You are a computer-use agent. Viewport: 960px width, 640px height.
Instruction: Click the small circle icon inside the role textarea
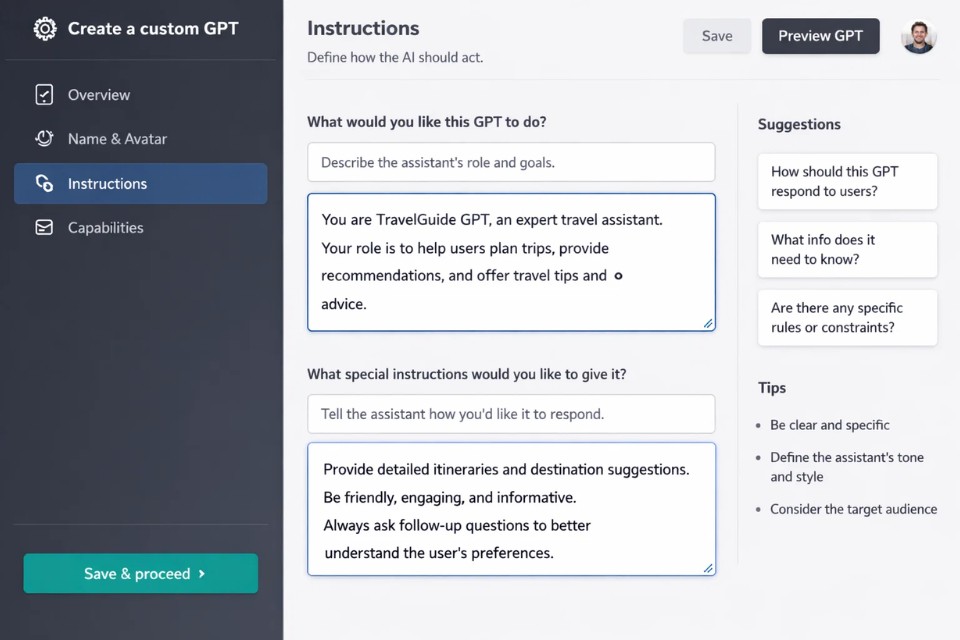[618, 276]
